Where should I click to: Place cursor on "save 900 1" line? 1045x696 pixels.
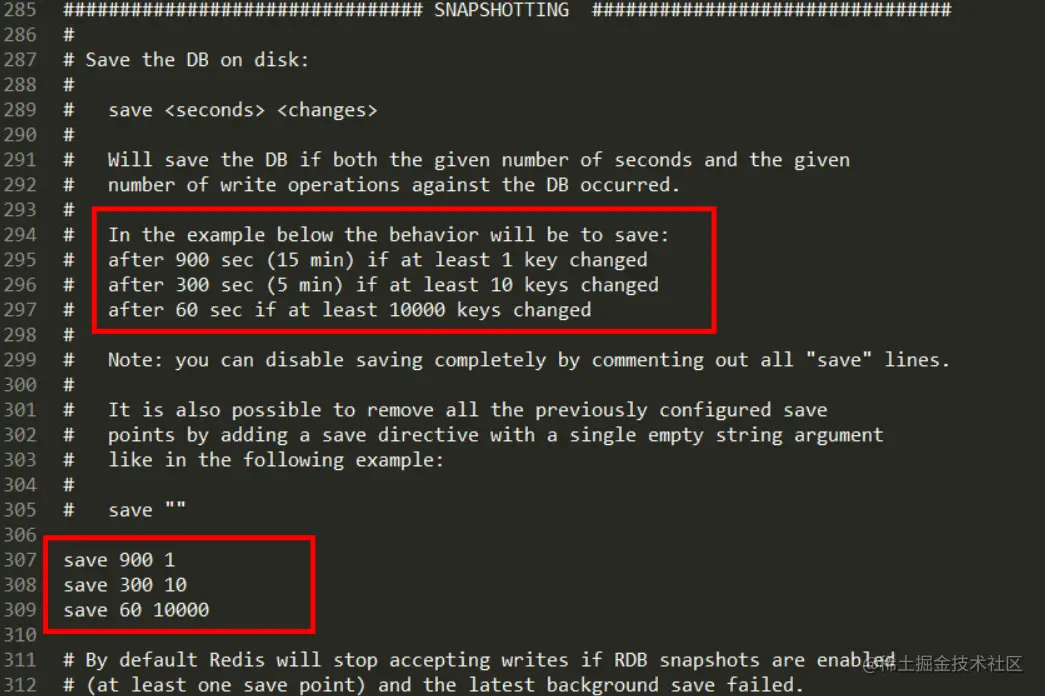coord(119,560)
